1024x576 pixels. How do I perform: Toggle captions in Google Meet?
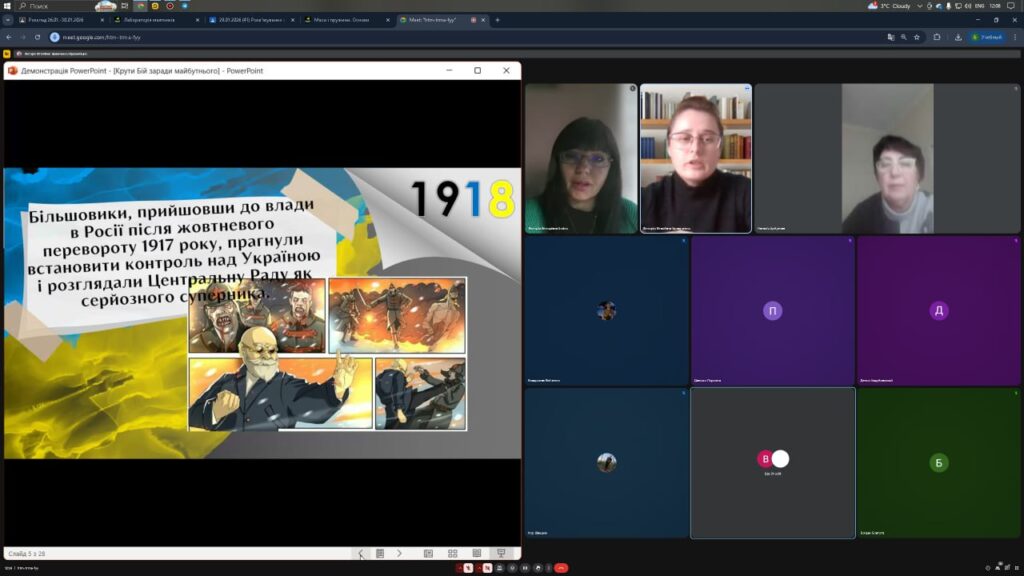pos(499,568)
